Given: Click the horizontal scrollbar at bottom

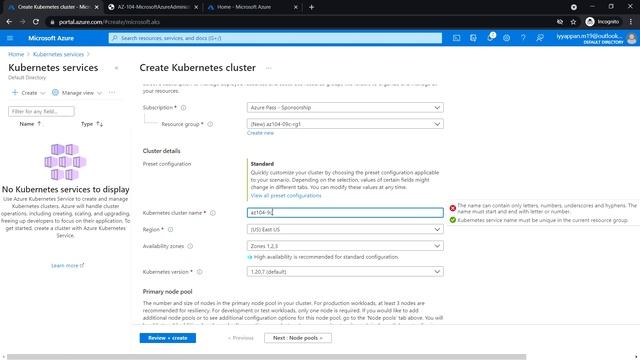Looking at the screenshot, I should (x=267, y=357).
